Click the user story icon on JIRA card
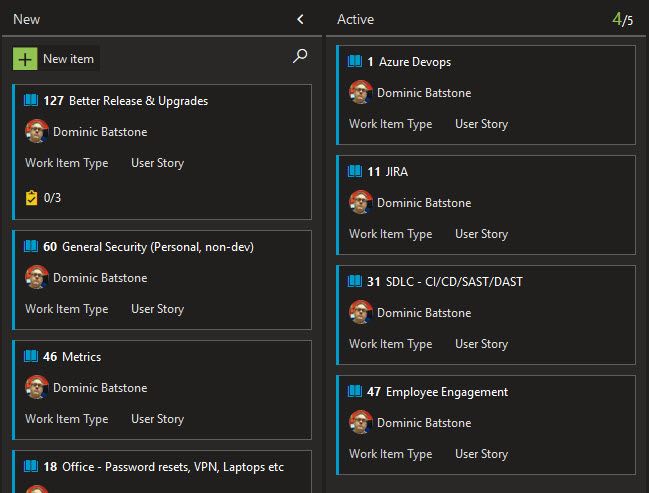 click(355, 171)
